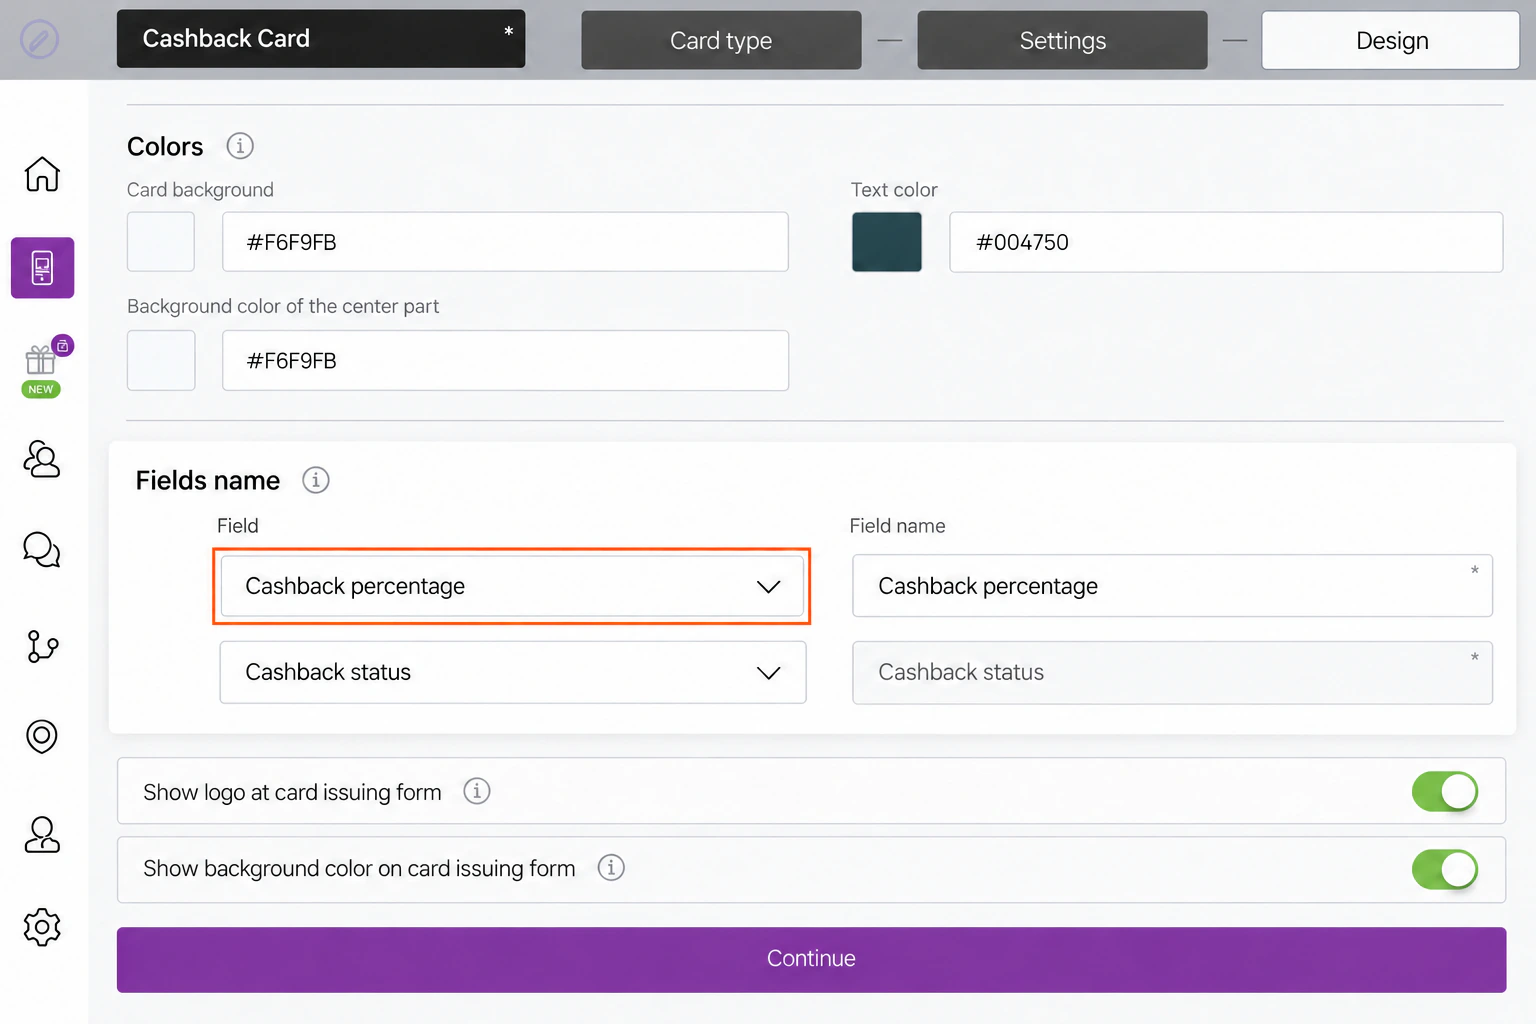Go to the Settings step
Viewport: 1536px width, 1024px height.
[x=1062, y=40]
